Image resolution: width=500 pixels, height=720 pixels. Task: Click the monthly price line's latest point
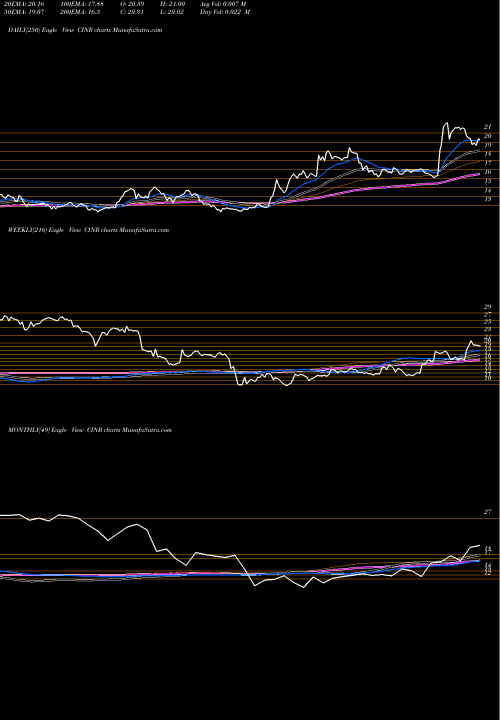(480, 546)
